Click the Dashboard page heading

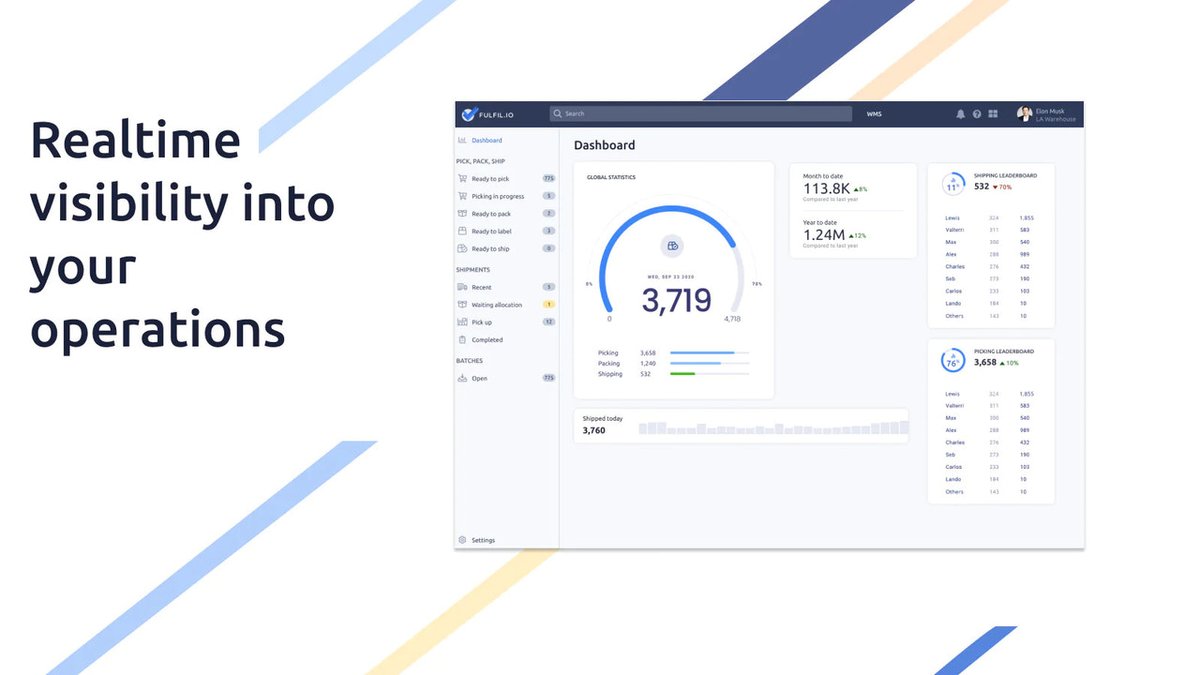pos(604,145)
